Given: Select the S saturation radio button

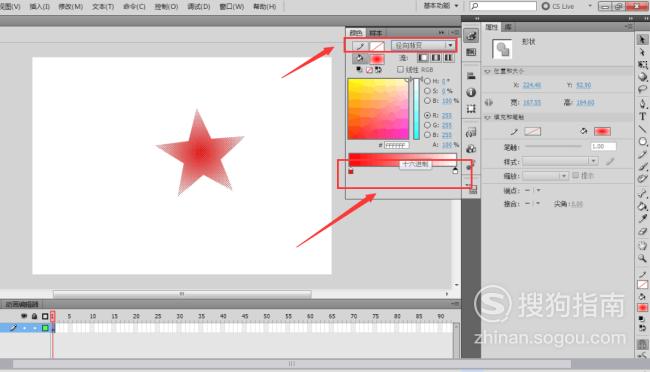Looking at the screenshot, I should [x=427, y=91].
